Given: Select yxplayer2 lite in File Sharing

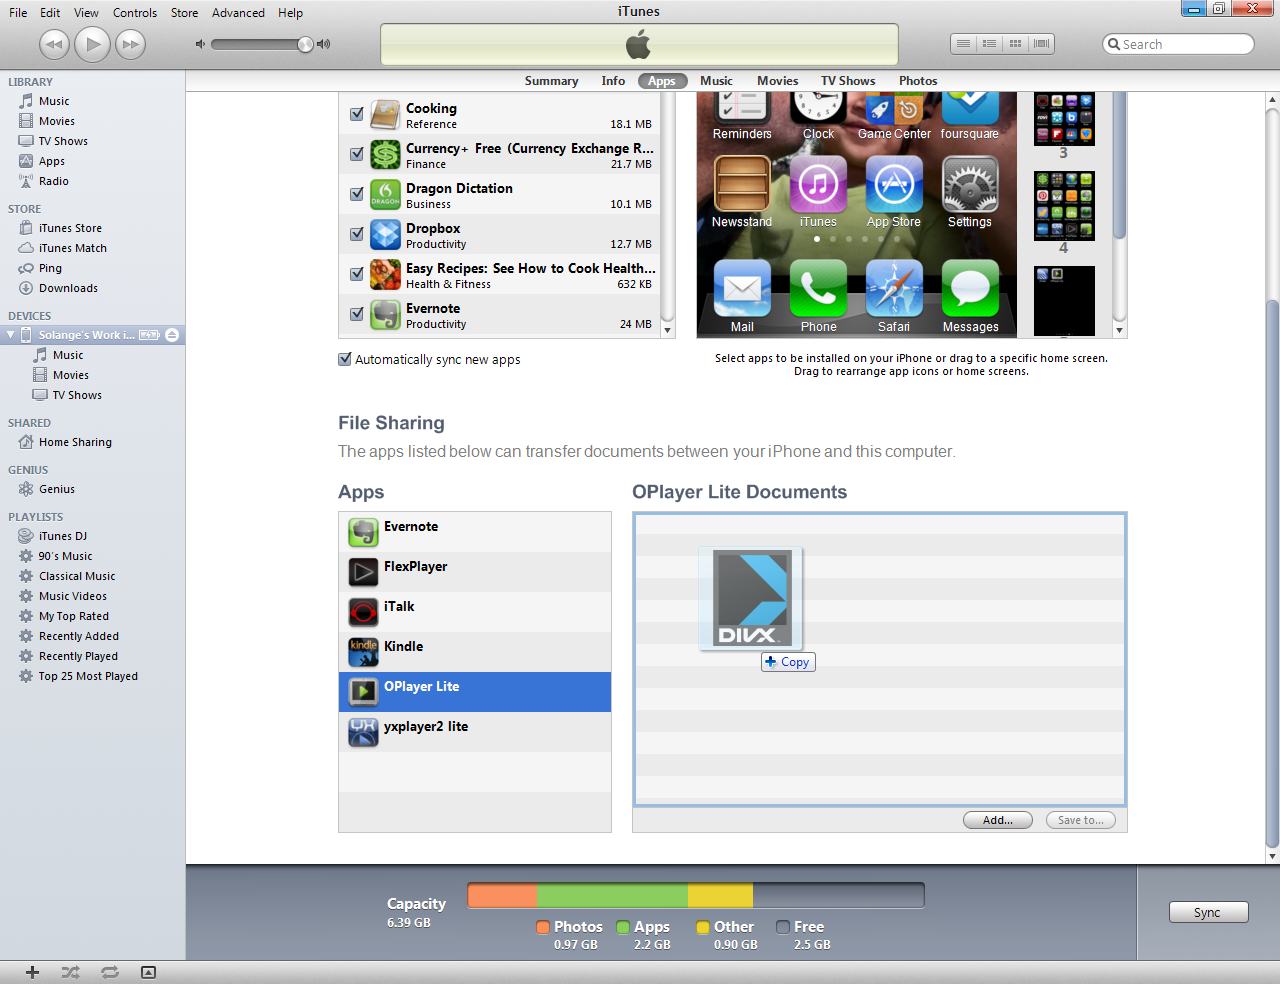Looking at the screenshot, I should click(x=475, y=732).
